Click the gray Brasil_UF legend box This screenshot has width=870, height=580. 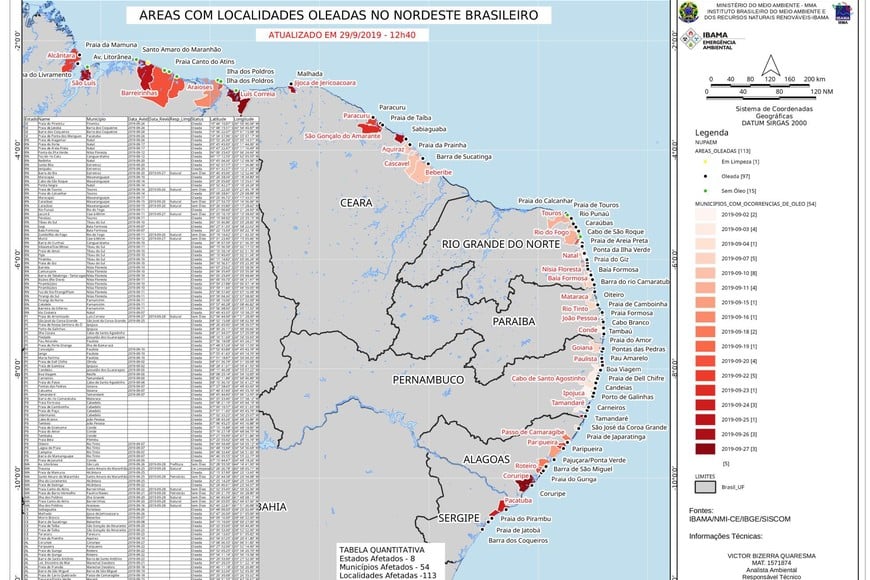tap(704, 487)
